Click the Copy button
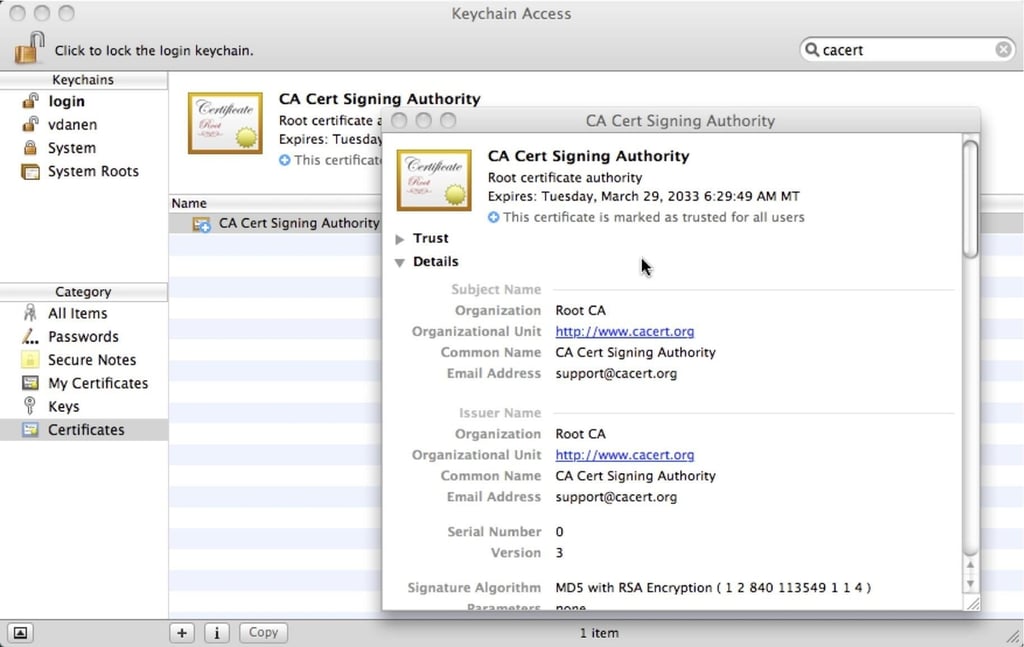 pos(263,632)
